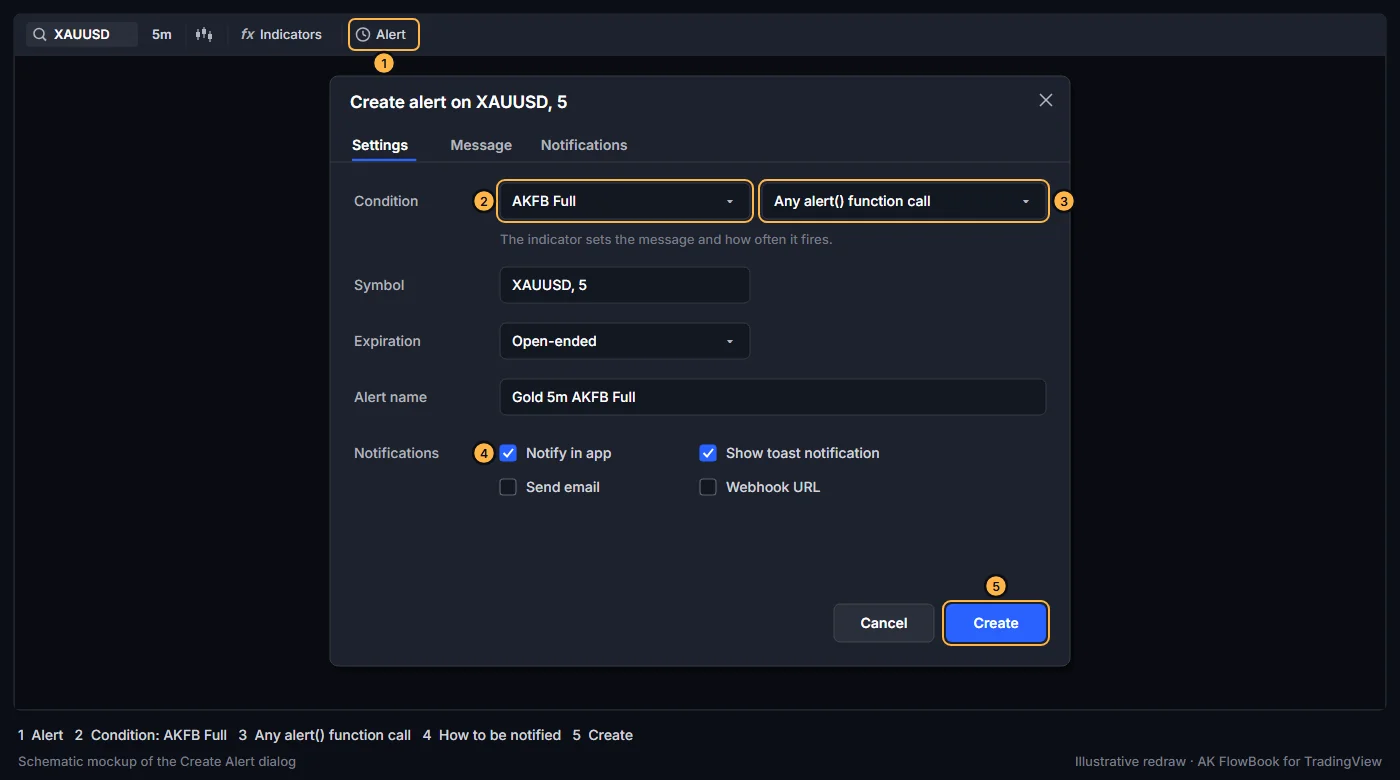Open the Open-ended expiration dropdown
The height and width of the screenshot is (780, 1400).
click(625, 341)
